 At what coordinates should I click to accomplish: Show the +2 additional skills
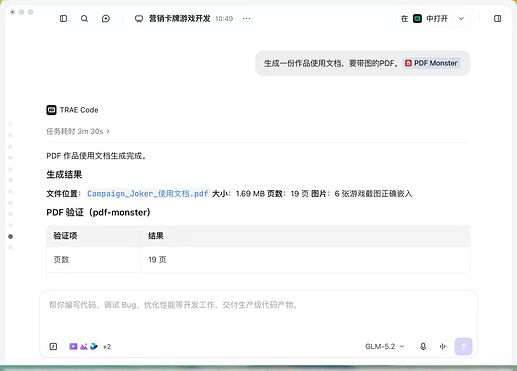(x=107, y=347)
